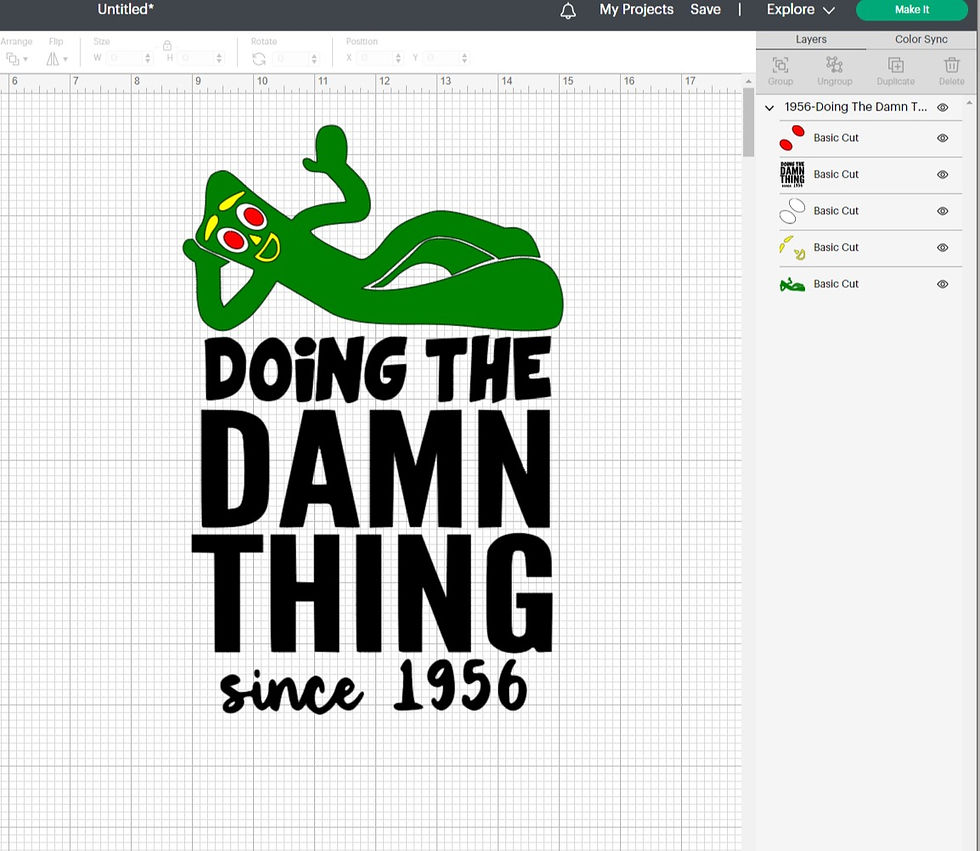980x851 pixels.
Task: Click the canvas scroll up arrow
Action: pos(748,81)
